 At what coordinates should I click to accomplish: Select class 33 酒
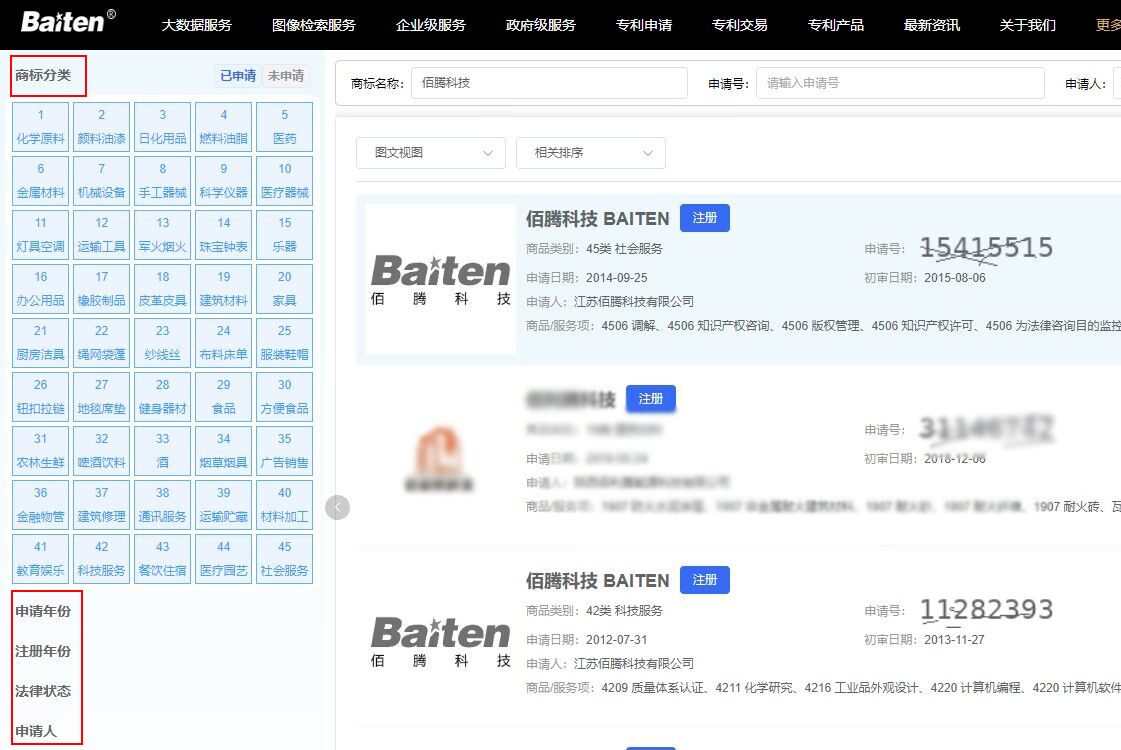[162, 450]
